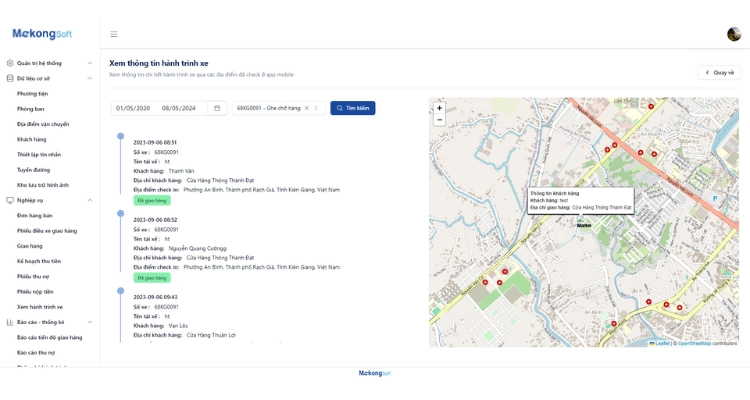The image size is (750, 400).
Task: Expand the Quản trị hệ thống section chevron
Action: pos(90,63)
